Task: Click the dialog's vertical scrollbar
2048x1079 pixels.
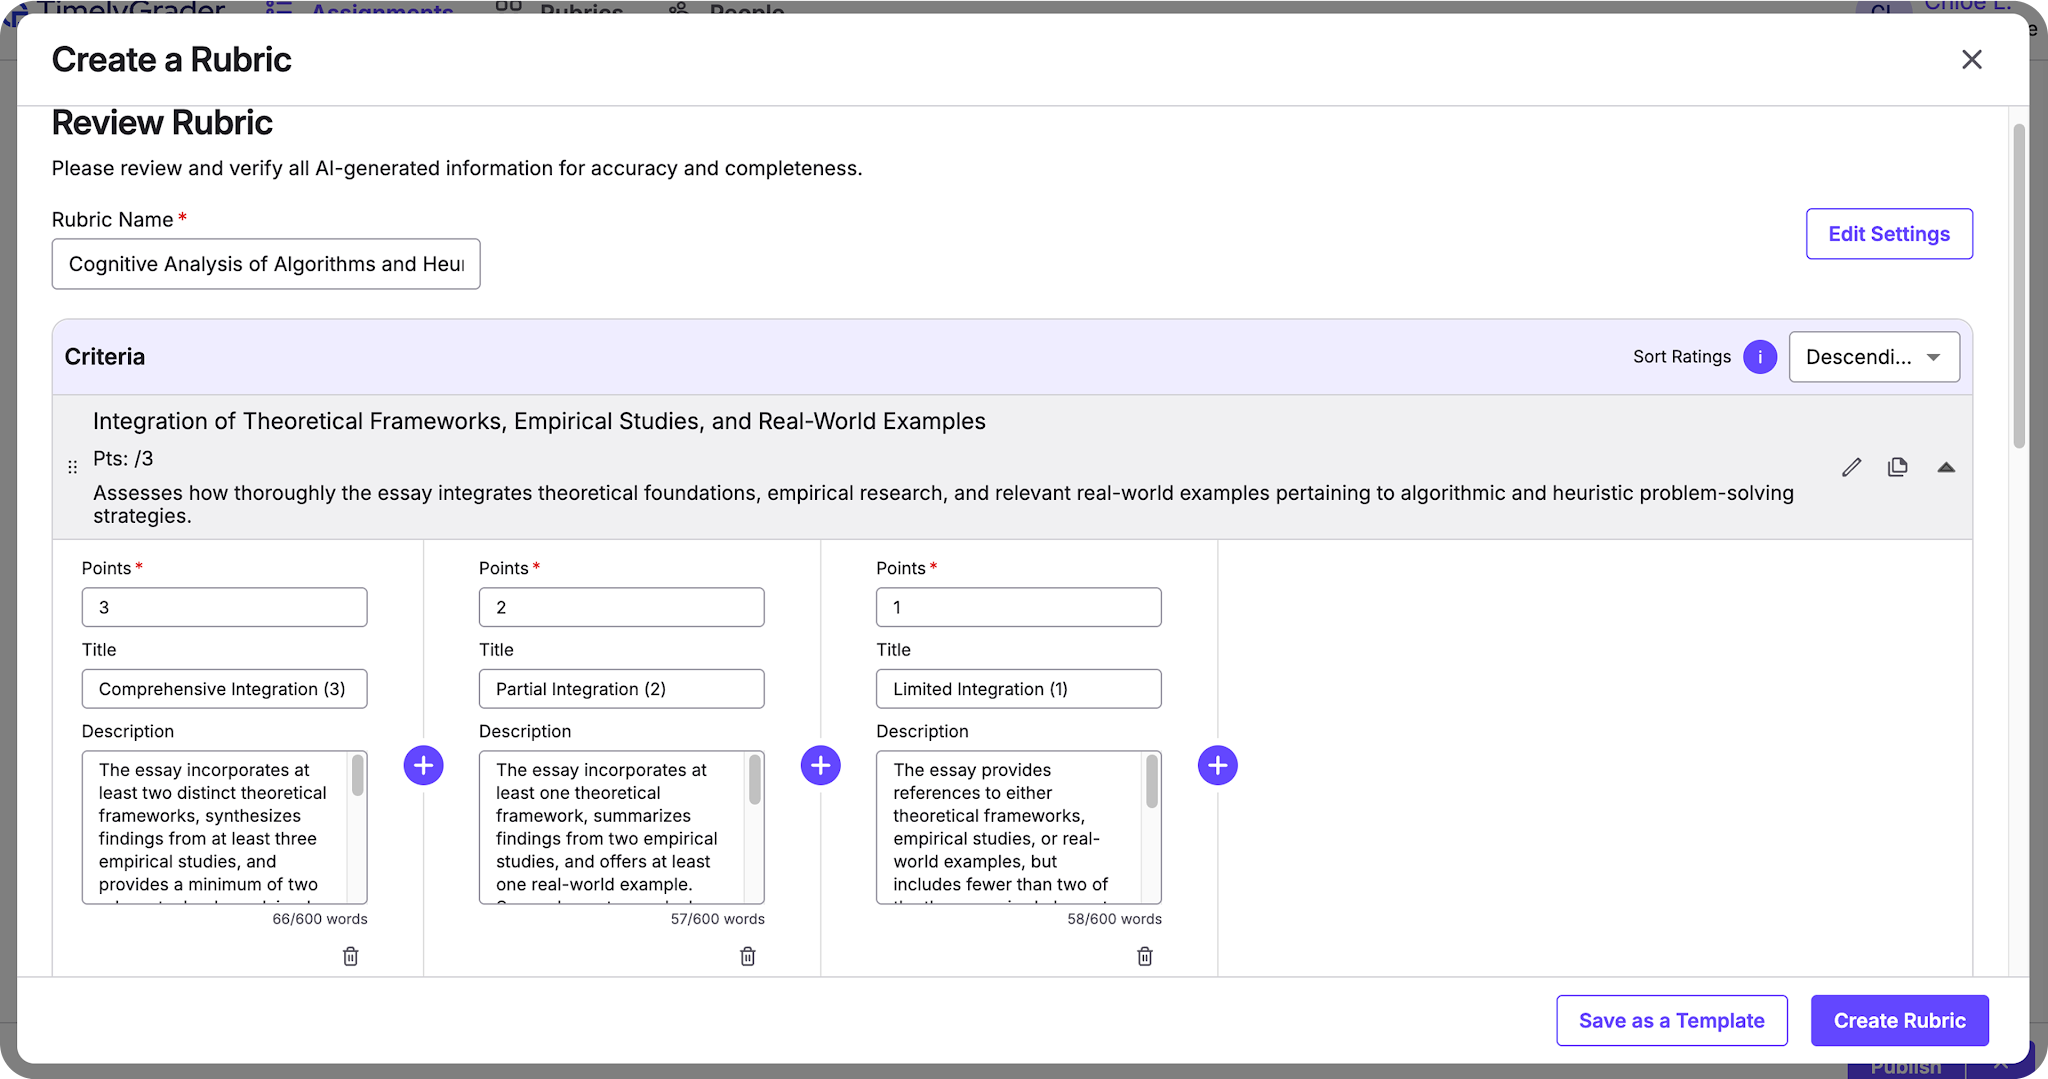Action: click(2019, 286)
